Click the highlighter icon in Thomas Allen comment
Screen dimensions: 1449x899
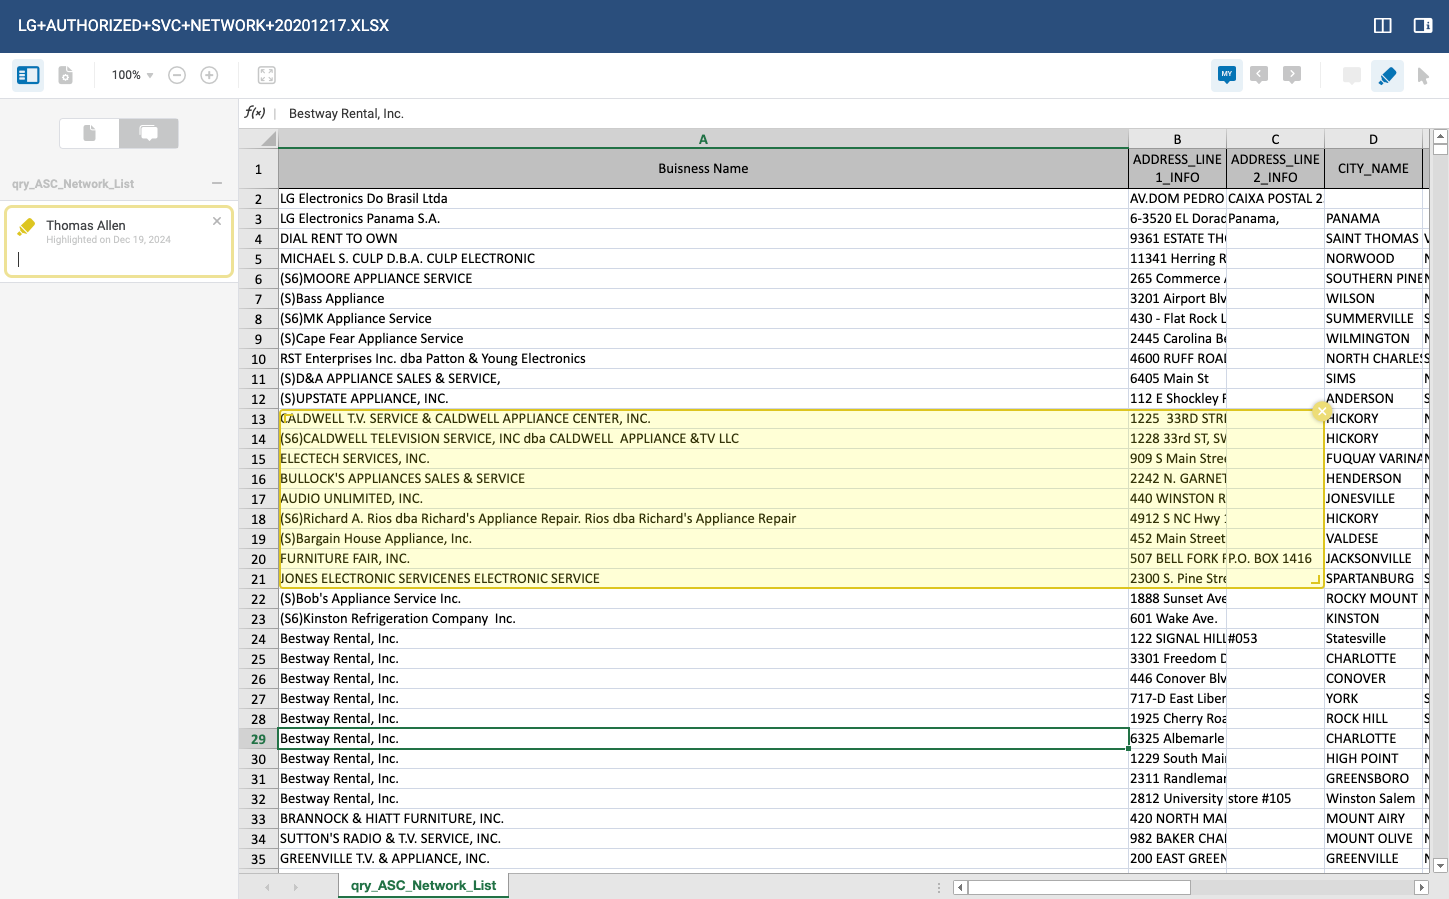(x=27, y=228)
